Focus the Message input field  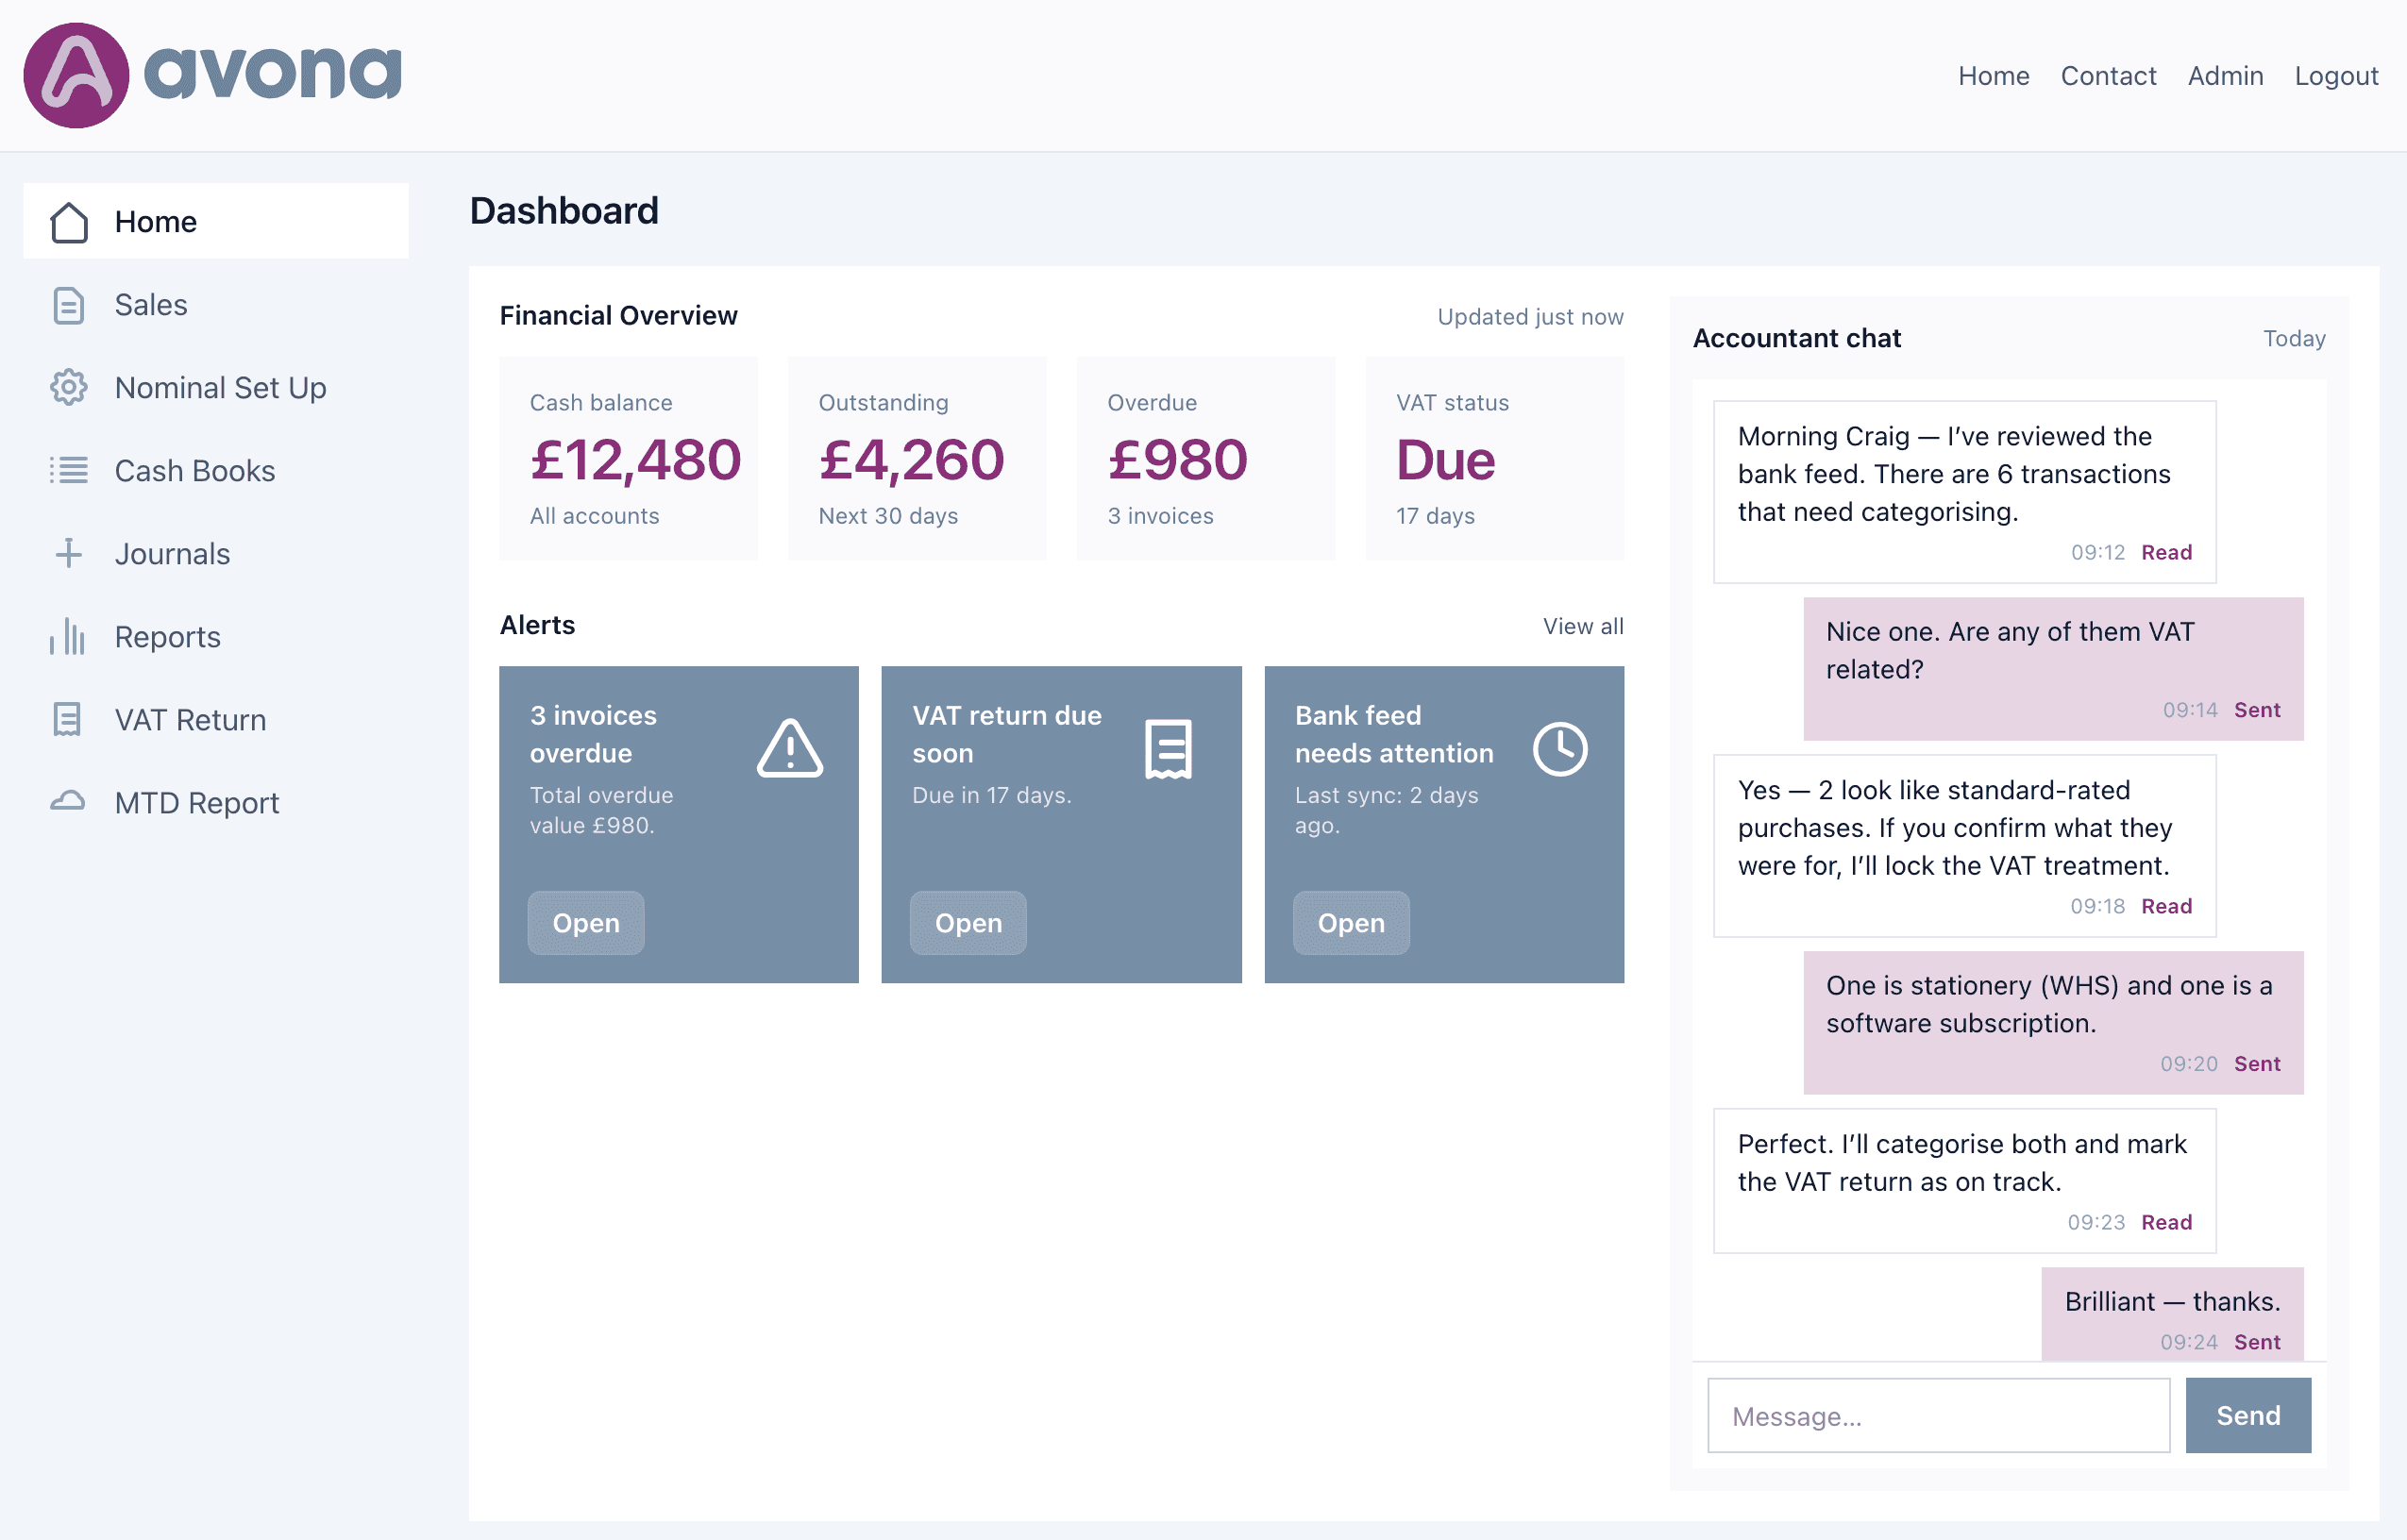pyautogui.click(x=1937, y=1415)
